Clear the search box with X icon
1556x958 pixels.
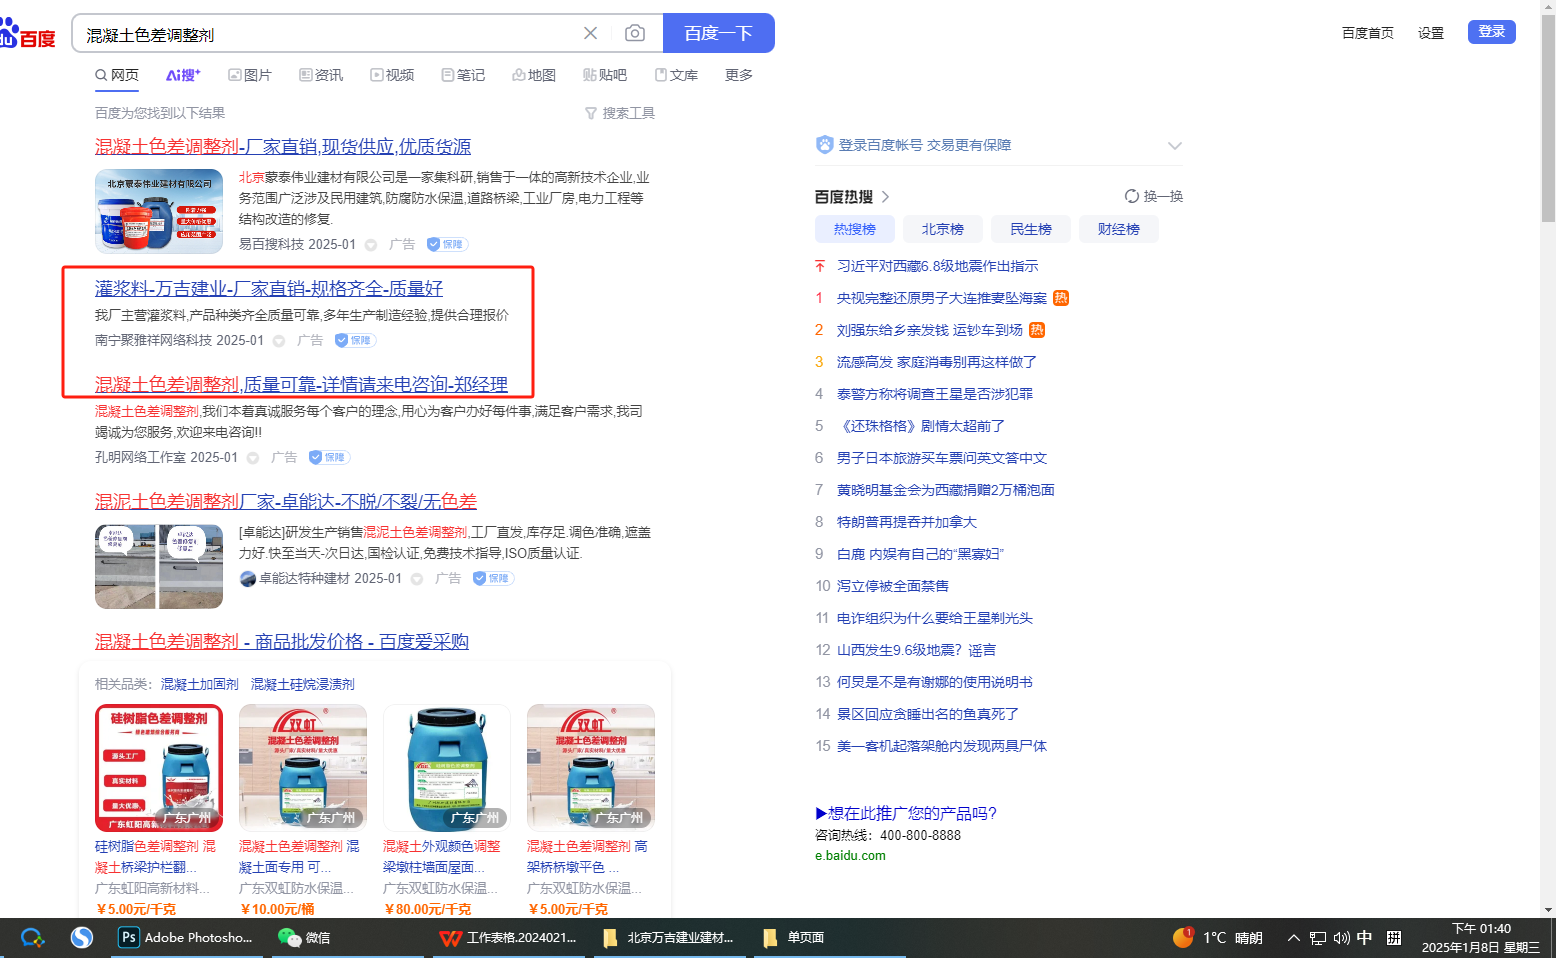coord(590,33)
